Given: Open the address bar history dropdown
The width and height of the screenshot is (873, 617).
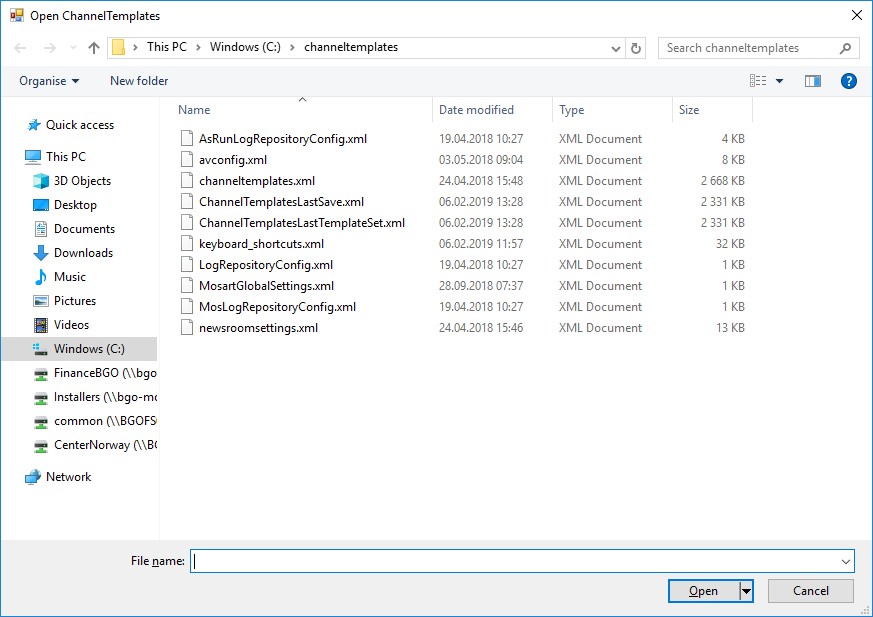Looking at the screenshot, I should 616,47.
